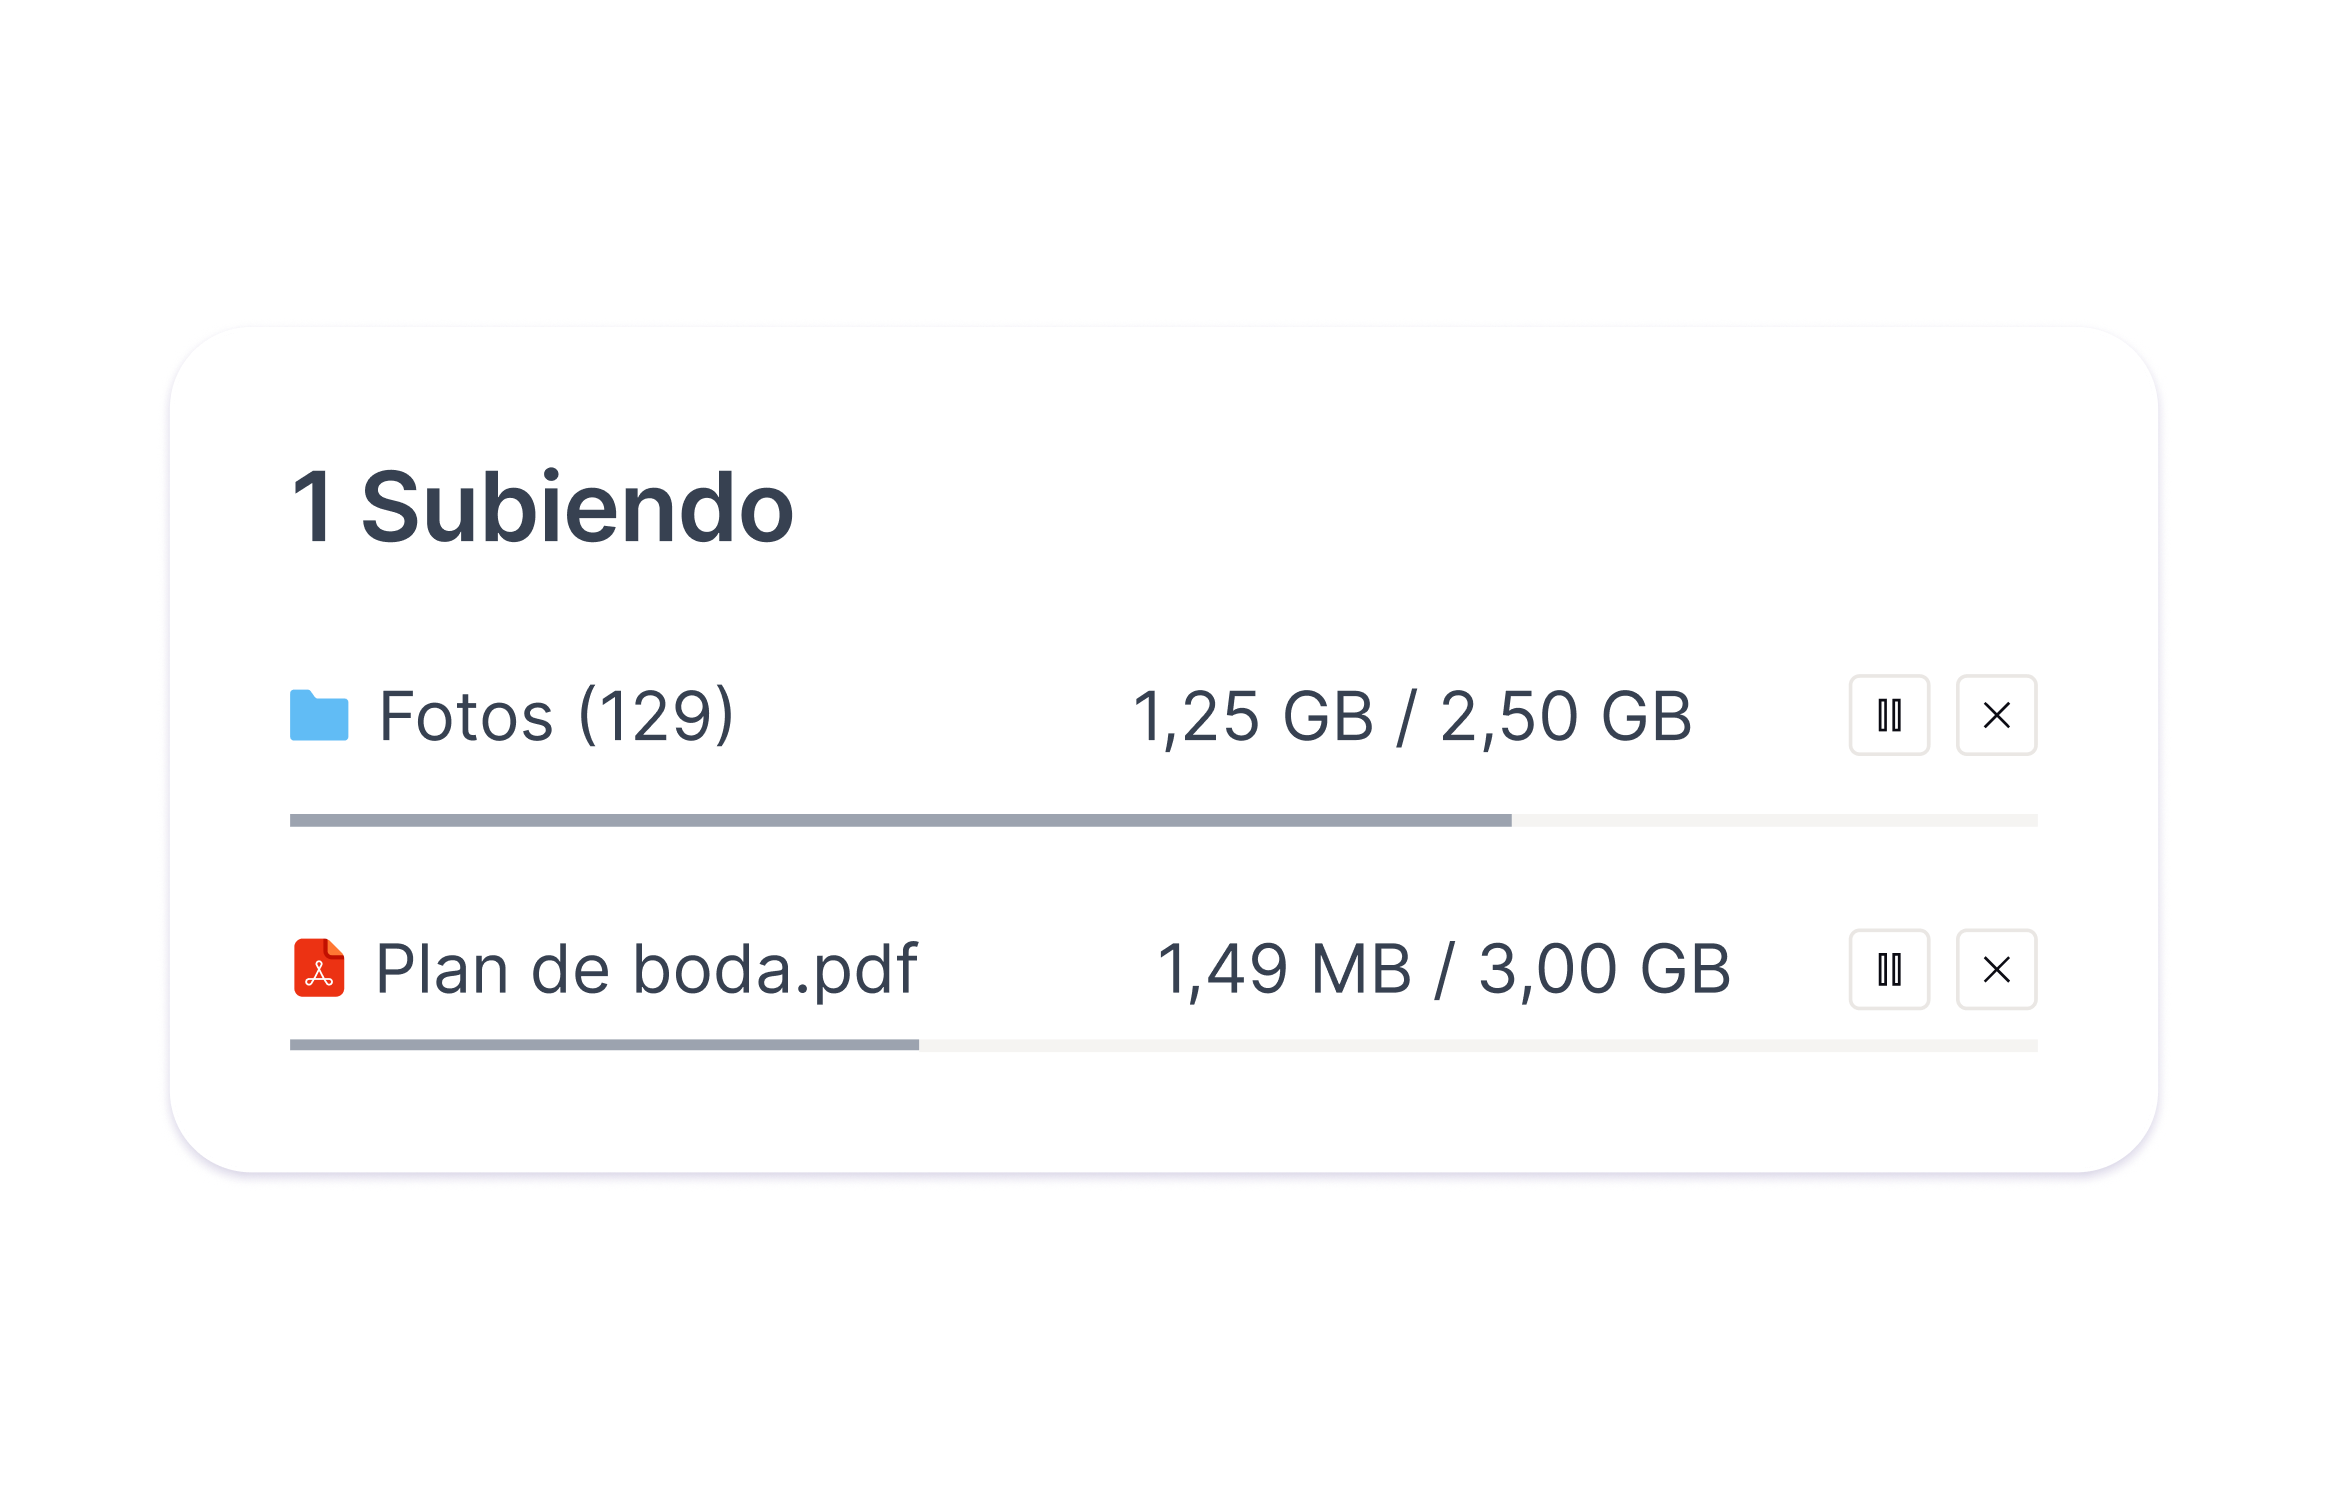Image resolution: width=2328 pixels, height=1500 pixels.
Task: Click the 1,49 MB uploaded amount
Action: pos(1284,969)
